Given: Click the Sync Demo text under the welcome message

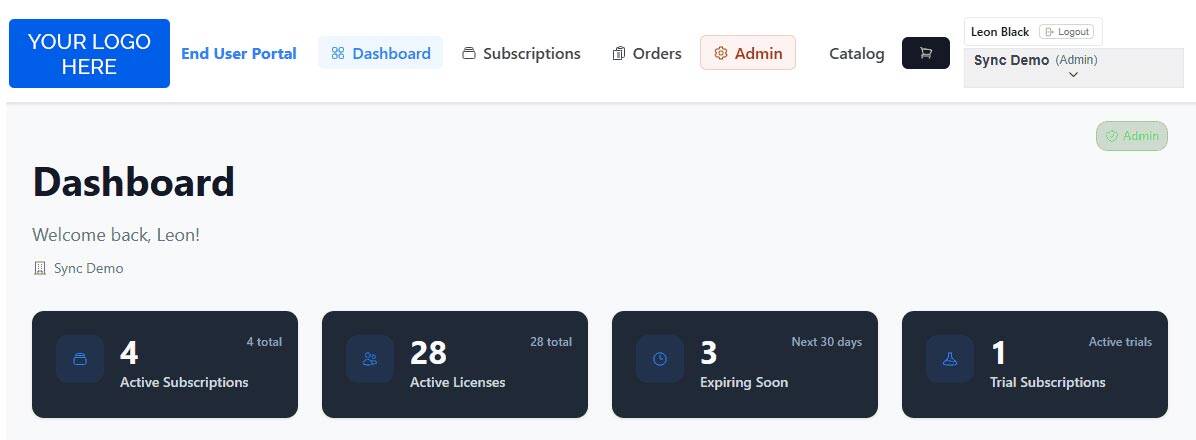Looking at the screenshot, I should 88,268.
